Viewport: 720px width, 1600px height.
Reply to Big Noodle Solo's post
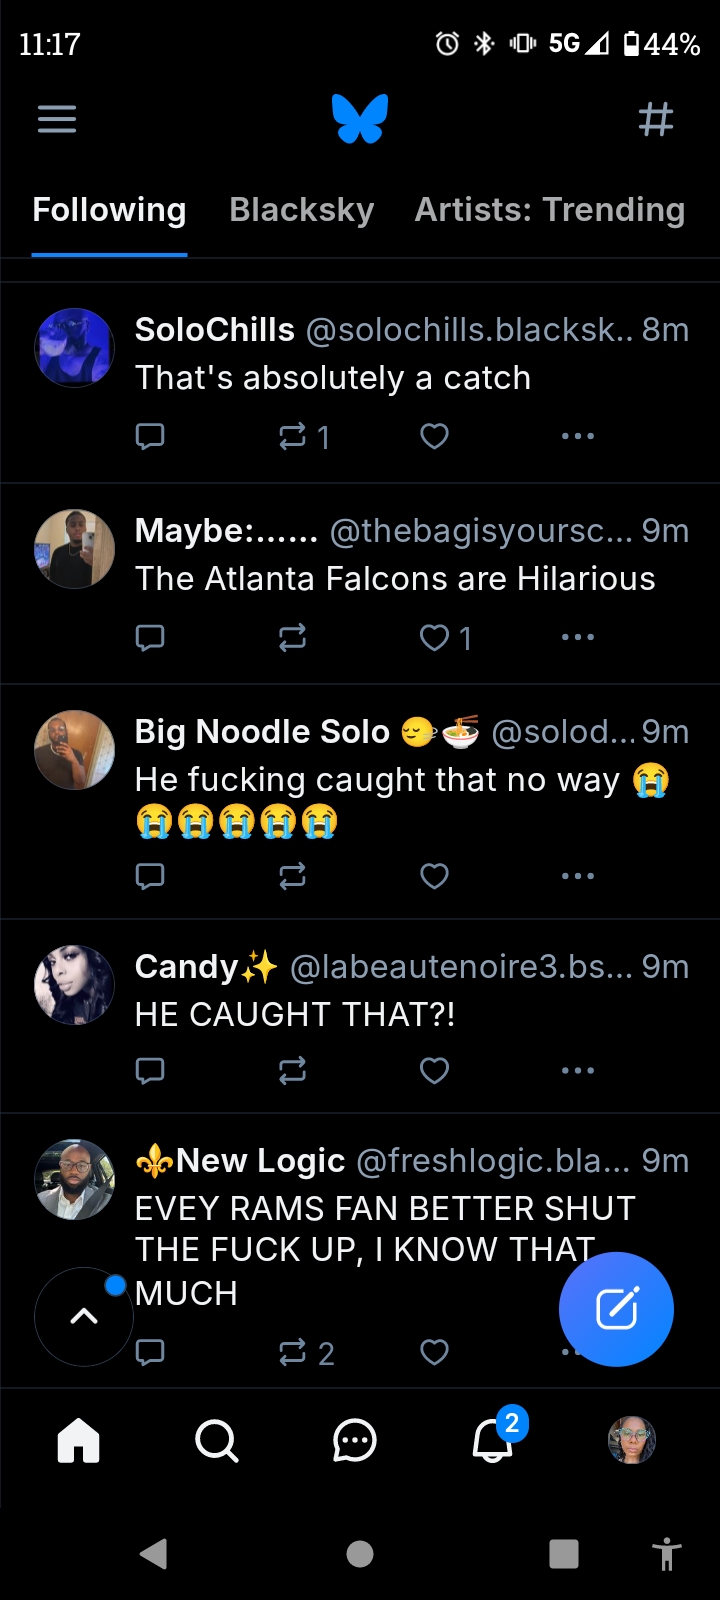[150, 876]
